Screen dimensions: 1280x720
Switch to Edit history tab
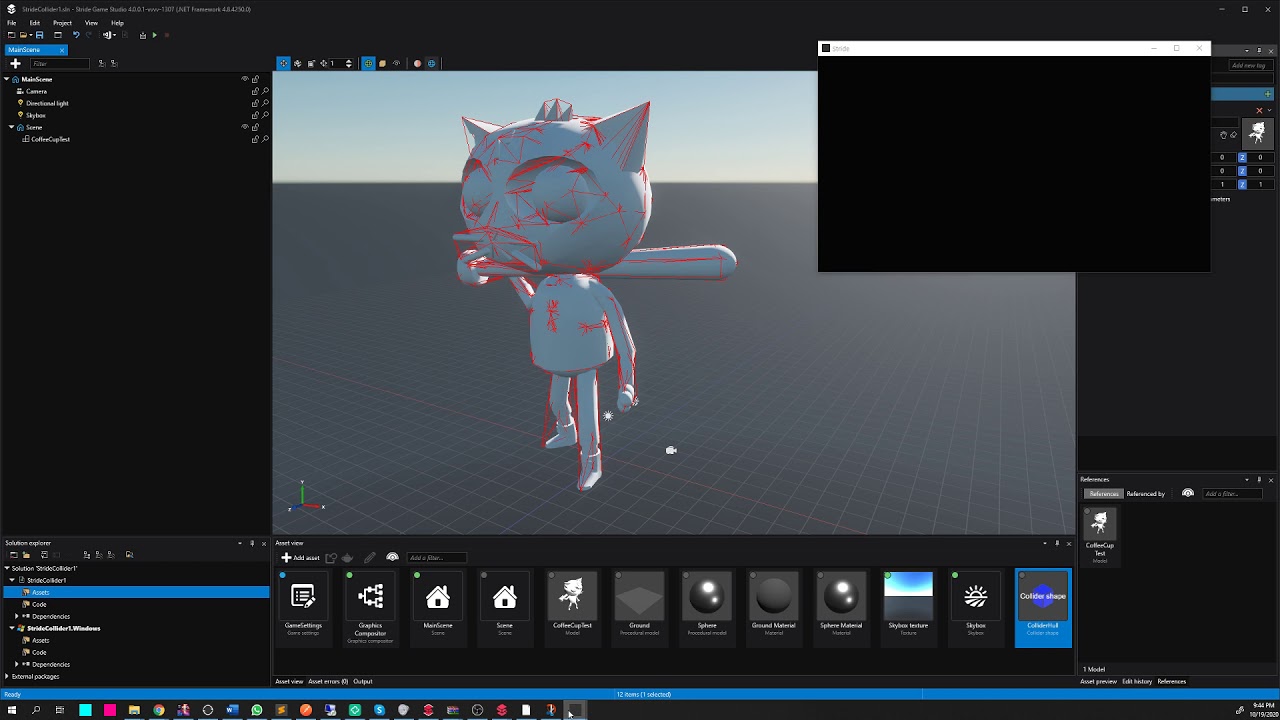pyautogui.click(x=1137, y=682)
